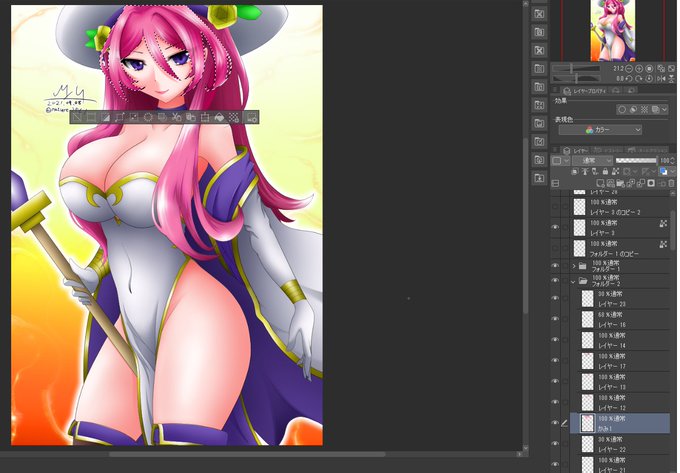
Task: Click New layer folder icon
Action: pos(620,183)
